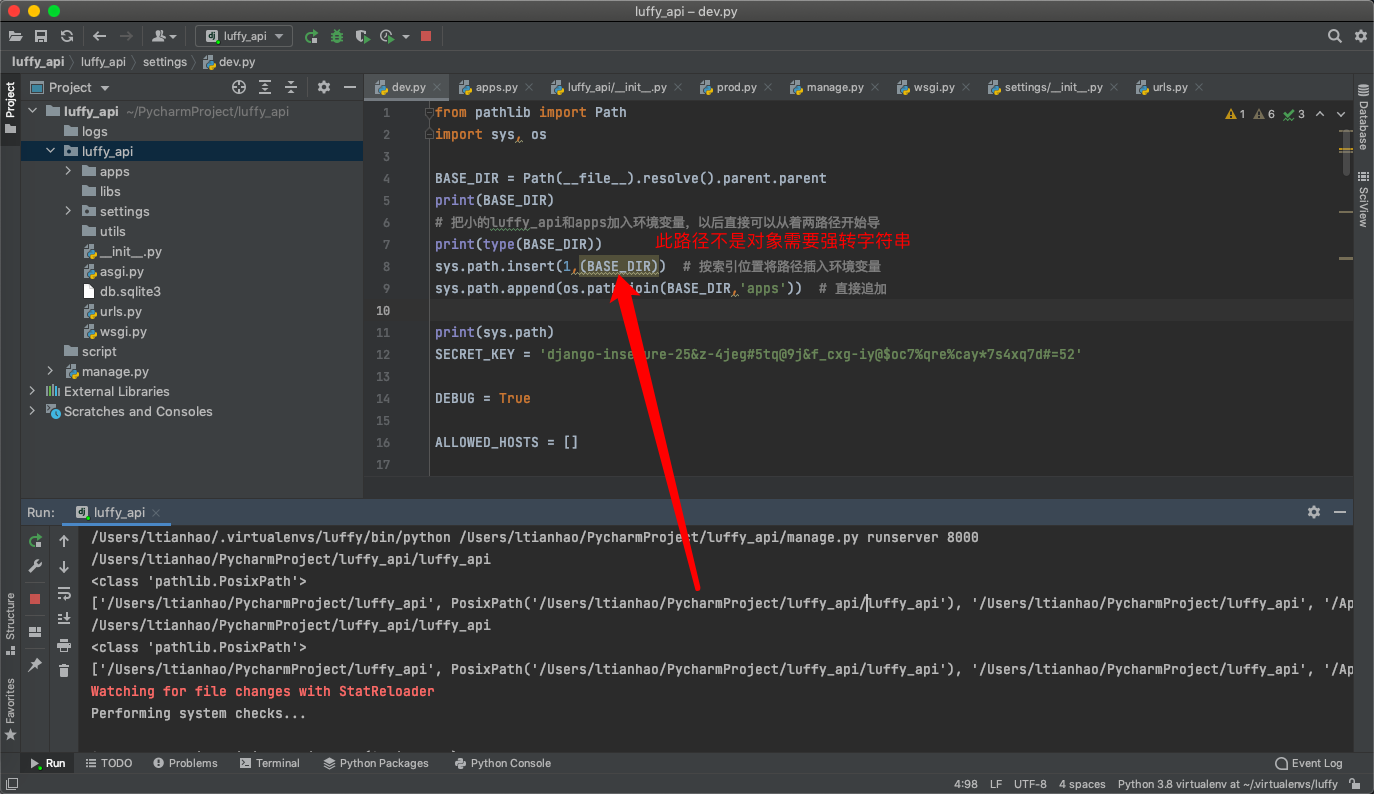Click the print icon in Run console
The height and width of the screenshot is (794, 1374).
pos(64,645)
